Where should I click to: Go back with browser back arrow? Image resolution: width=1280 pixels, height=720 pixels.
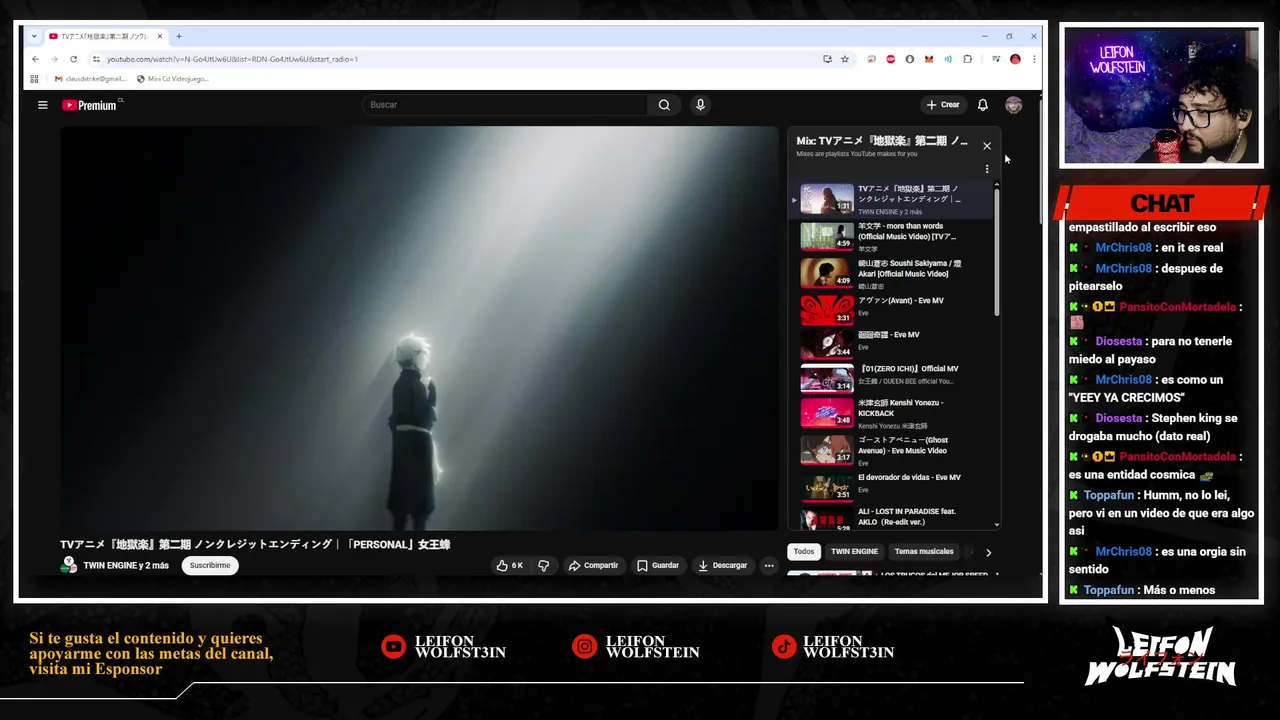34,59
